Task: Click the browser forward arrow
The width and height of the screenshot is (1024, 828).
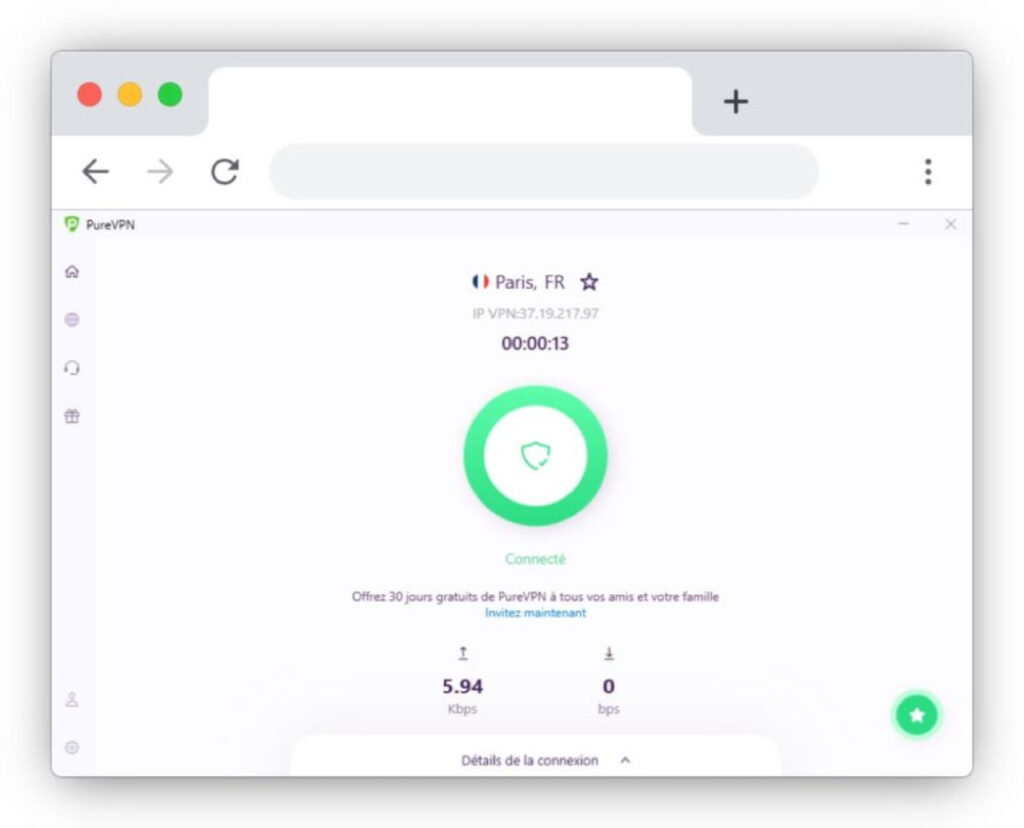Action: tap(160, 172)
